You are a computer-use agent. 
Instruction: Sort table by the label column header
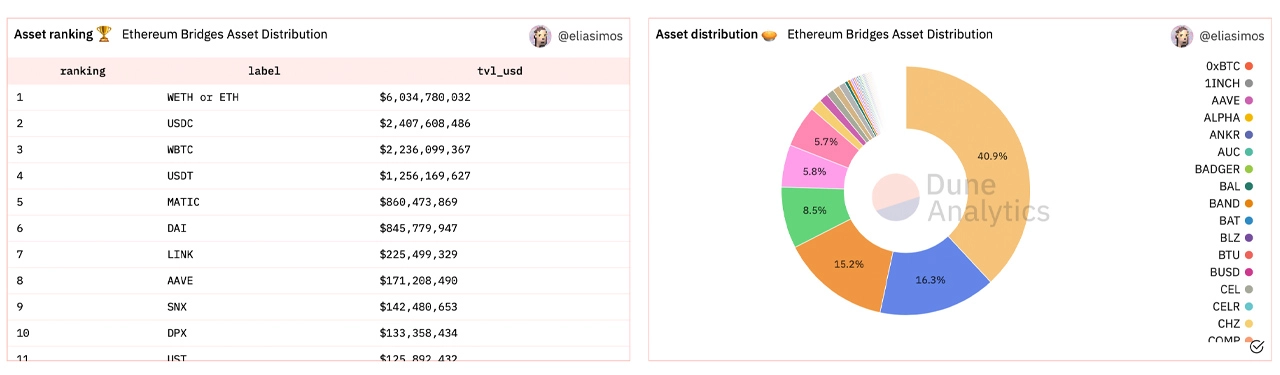[x=264, y=71]
